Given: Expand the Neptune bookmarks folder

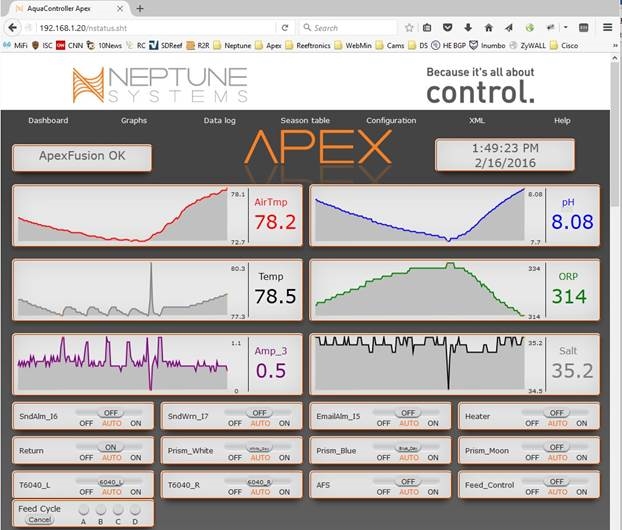Looking at the screenshot, I should (232, 45).
